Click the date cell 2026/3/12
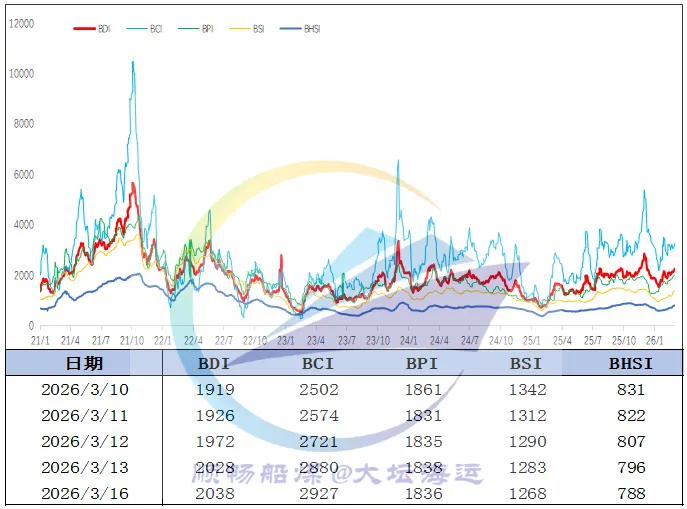Viewport: 687px width, 509px height. [85, 442]
